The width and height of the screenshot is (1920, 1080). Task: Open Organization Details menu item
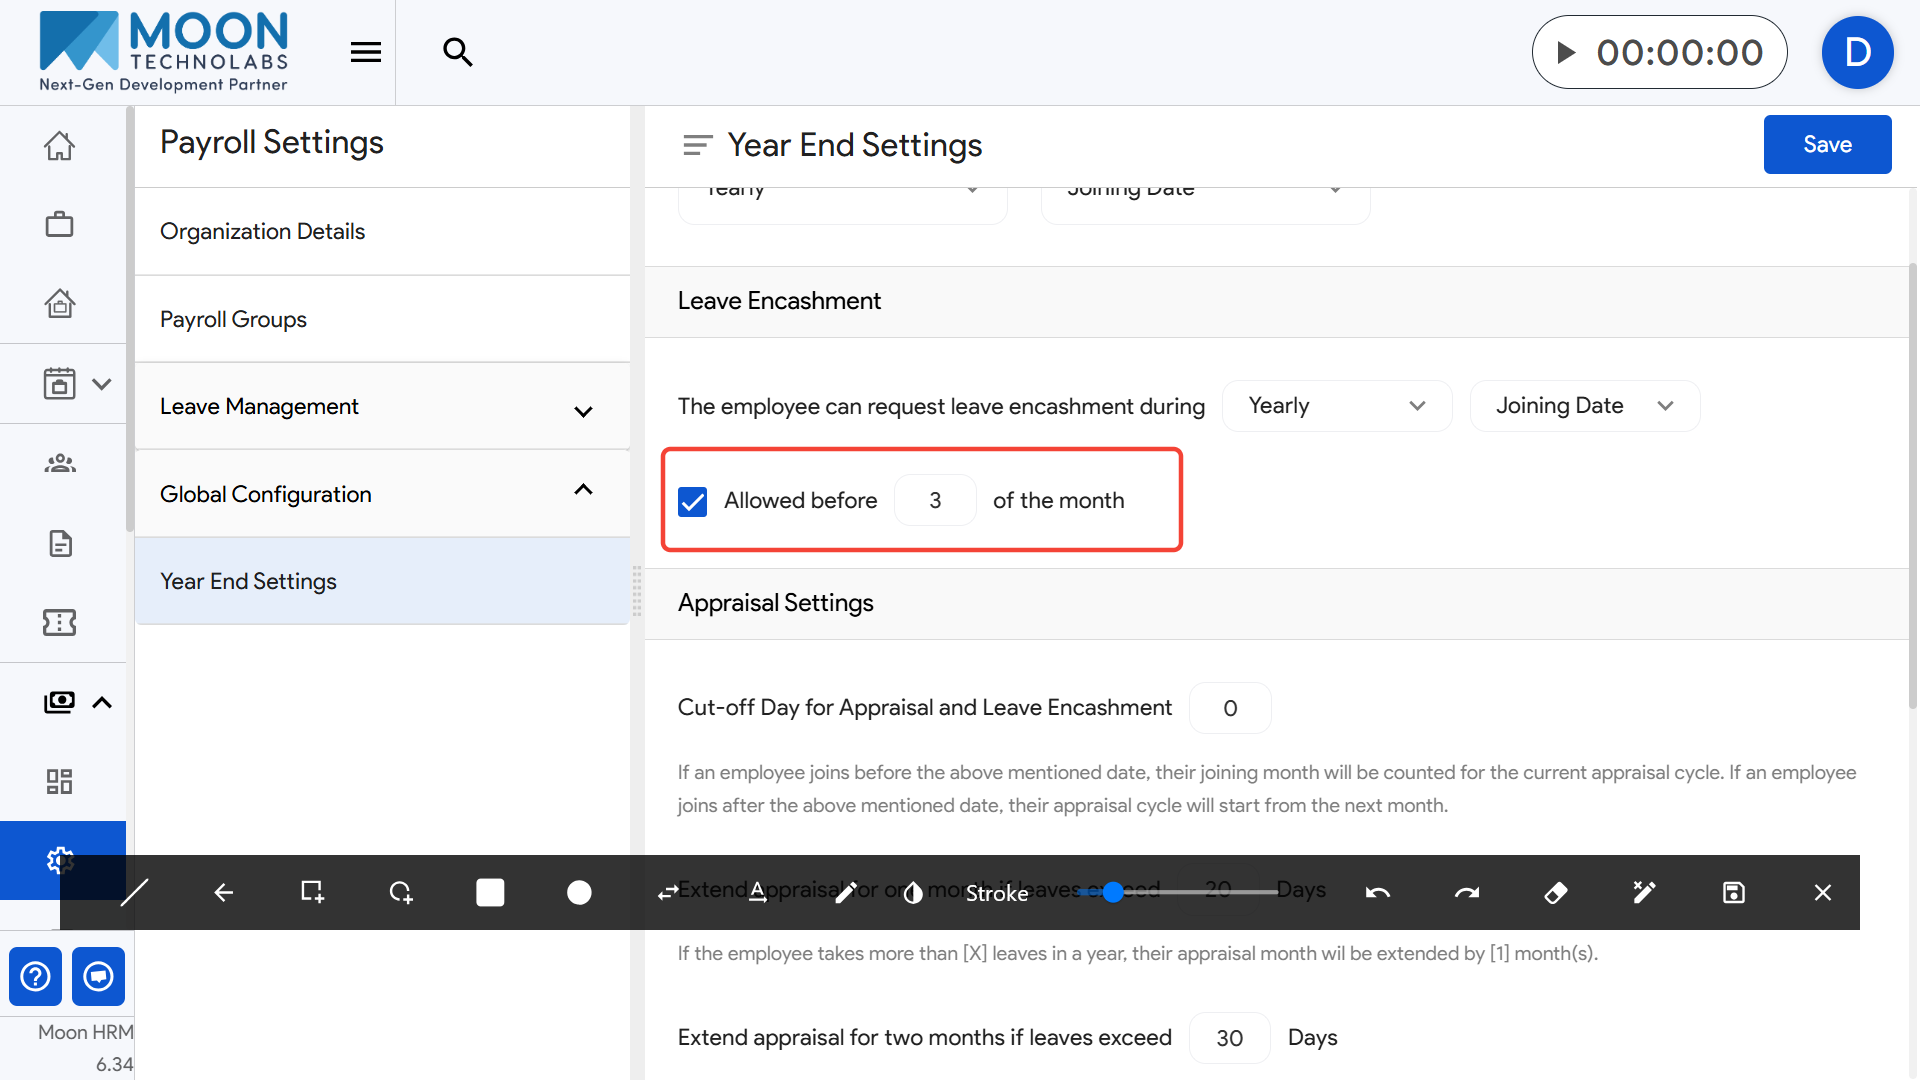tap(263, 231)
